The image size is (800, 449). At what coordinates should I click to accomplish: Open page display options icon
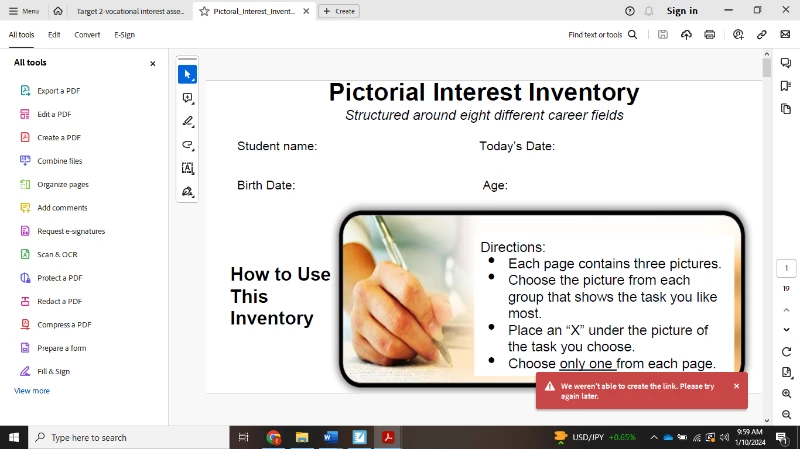(x=786, y=373)
